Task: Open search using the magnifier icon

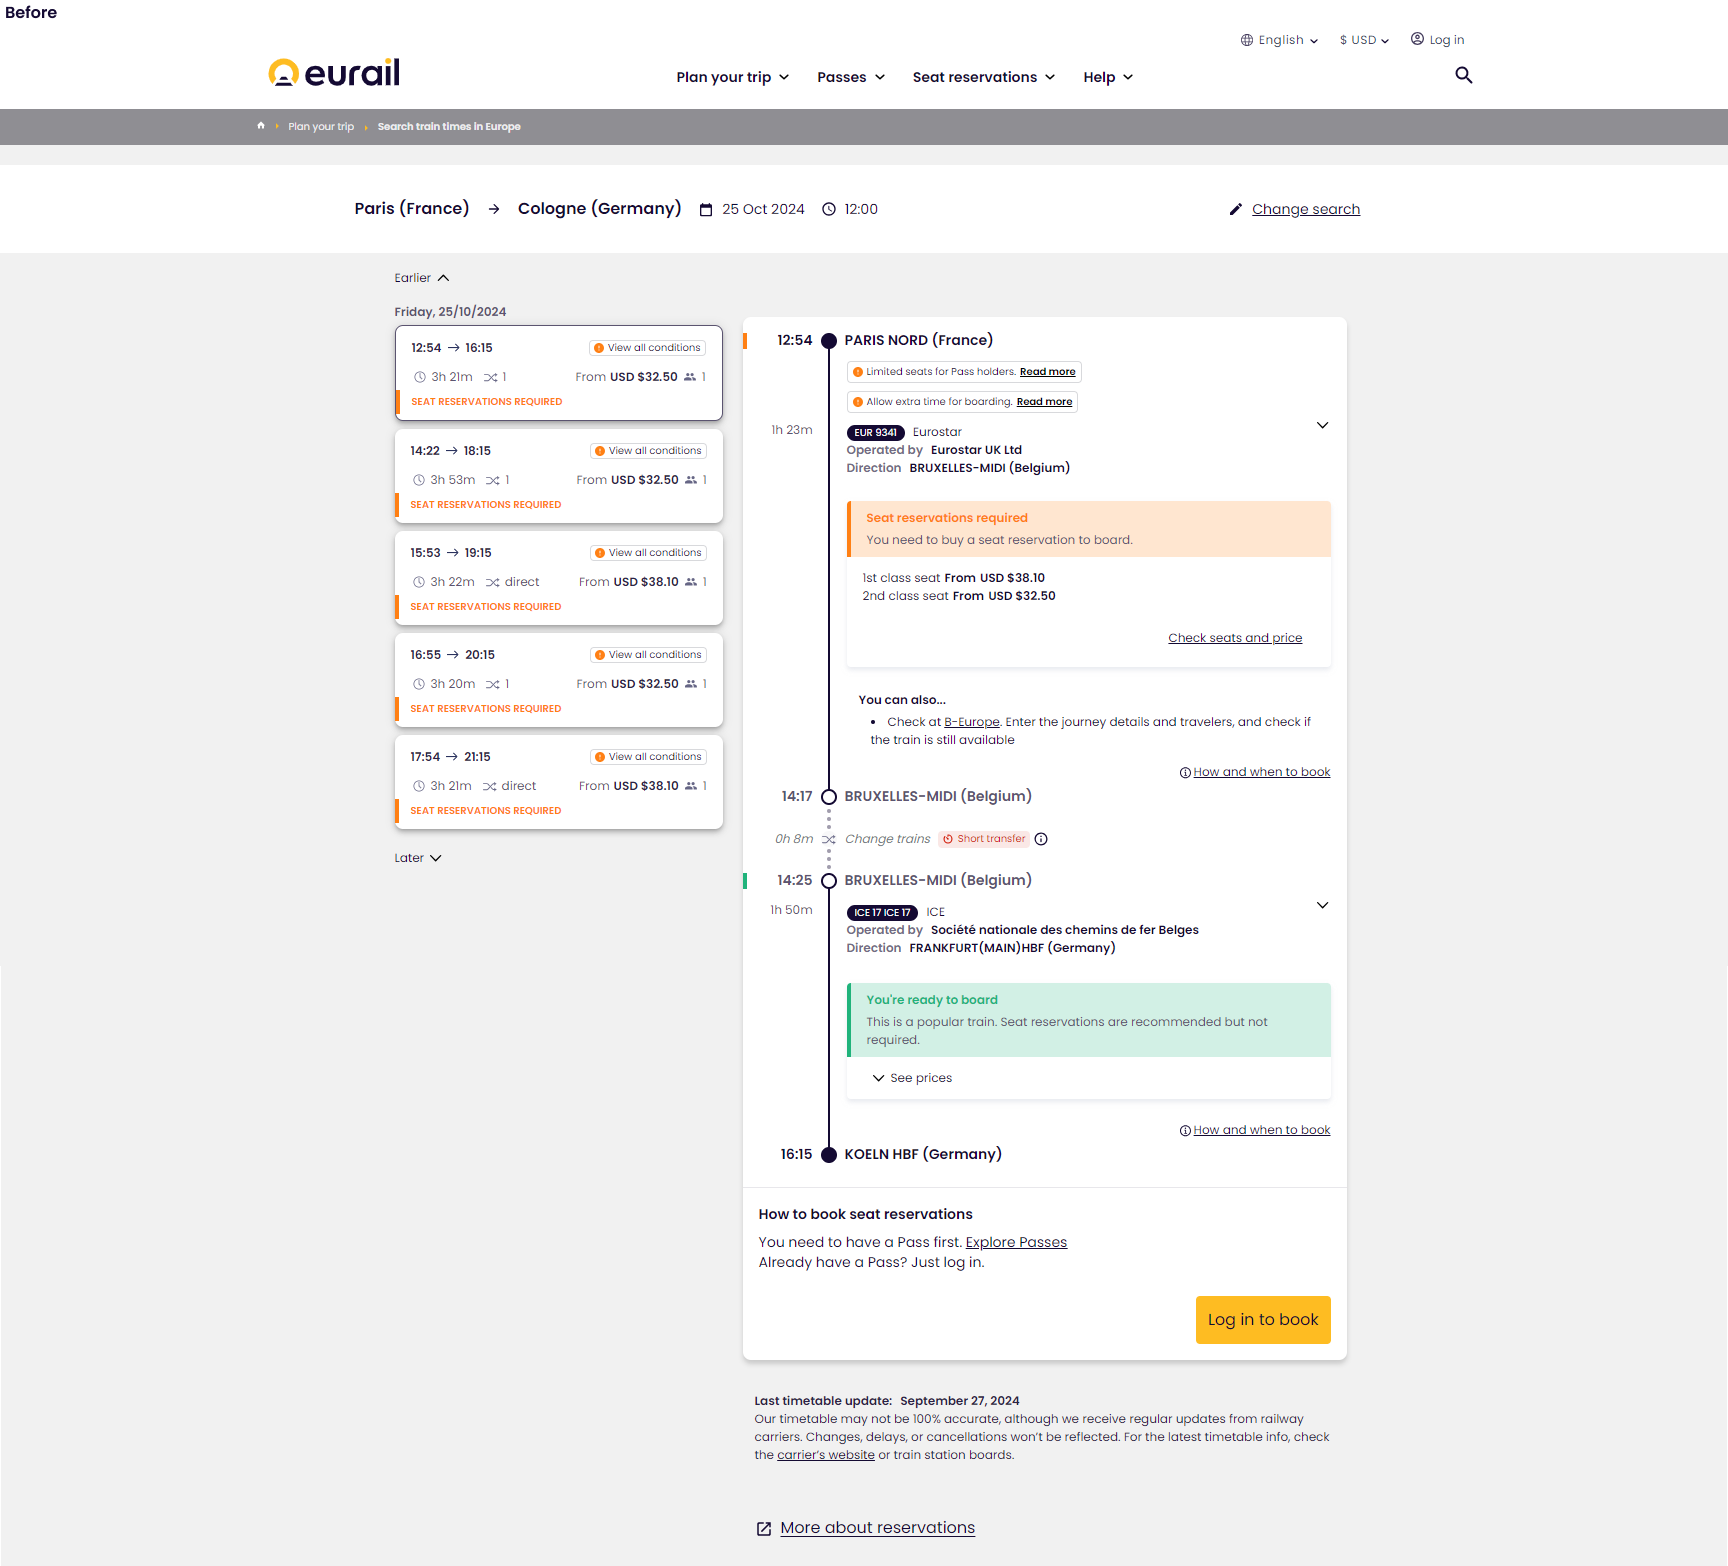Action: coord(1463,75)
